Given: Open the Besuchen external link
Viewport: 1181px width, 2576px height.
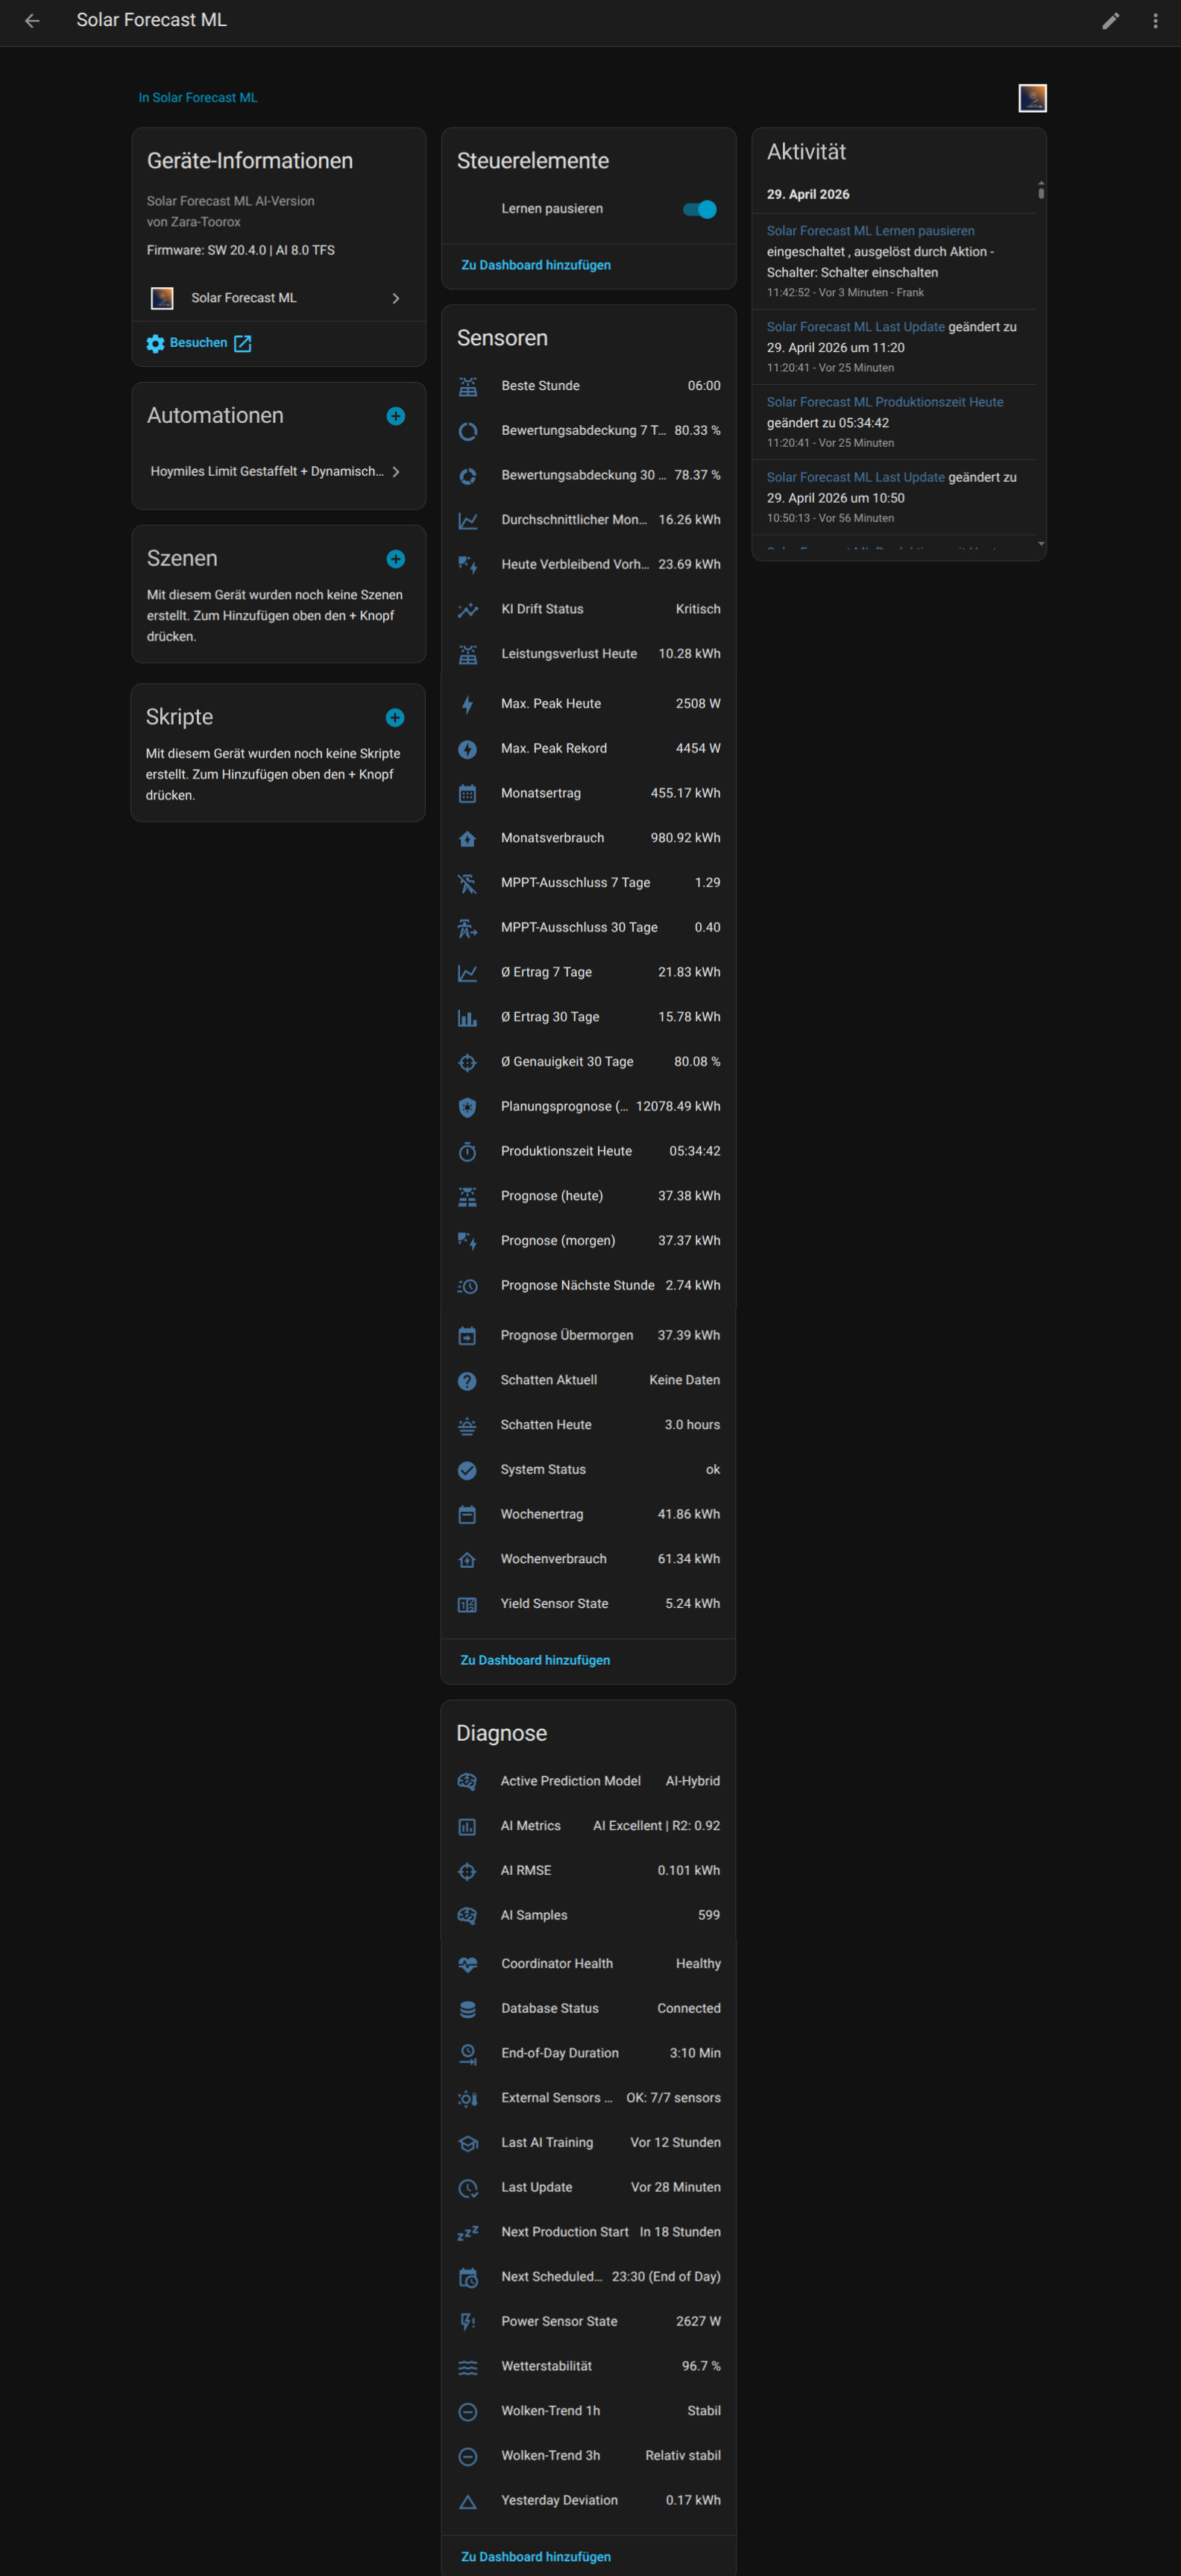Looking at the screenshot, I should point(199,343).
